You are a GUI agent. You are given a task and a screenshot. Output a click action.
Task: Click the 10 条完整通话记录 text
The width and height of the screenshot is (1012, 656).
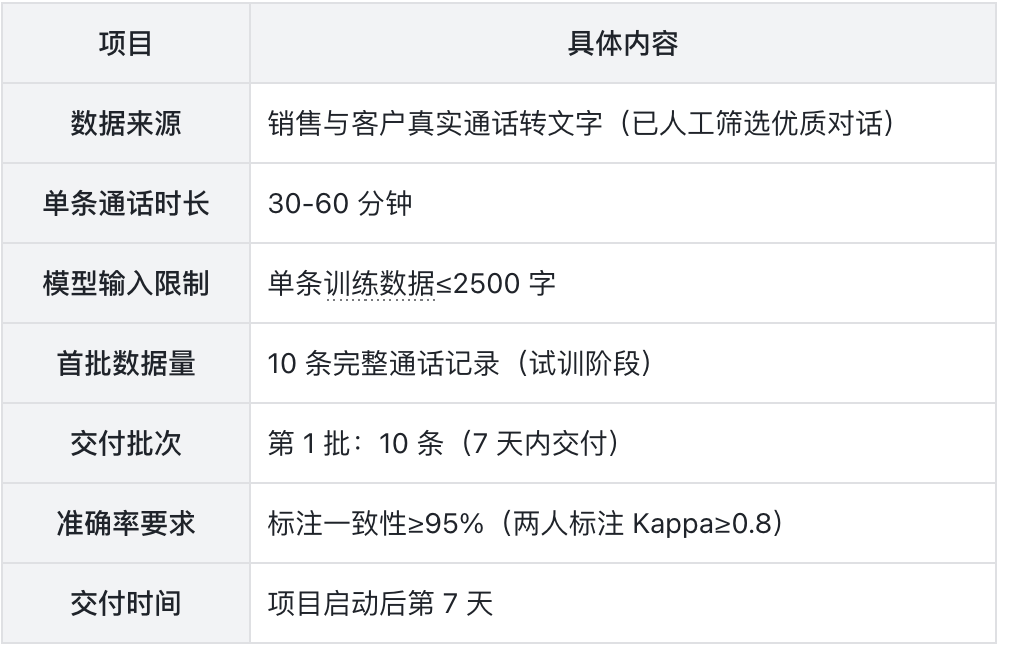pos(383,364)
